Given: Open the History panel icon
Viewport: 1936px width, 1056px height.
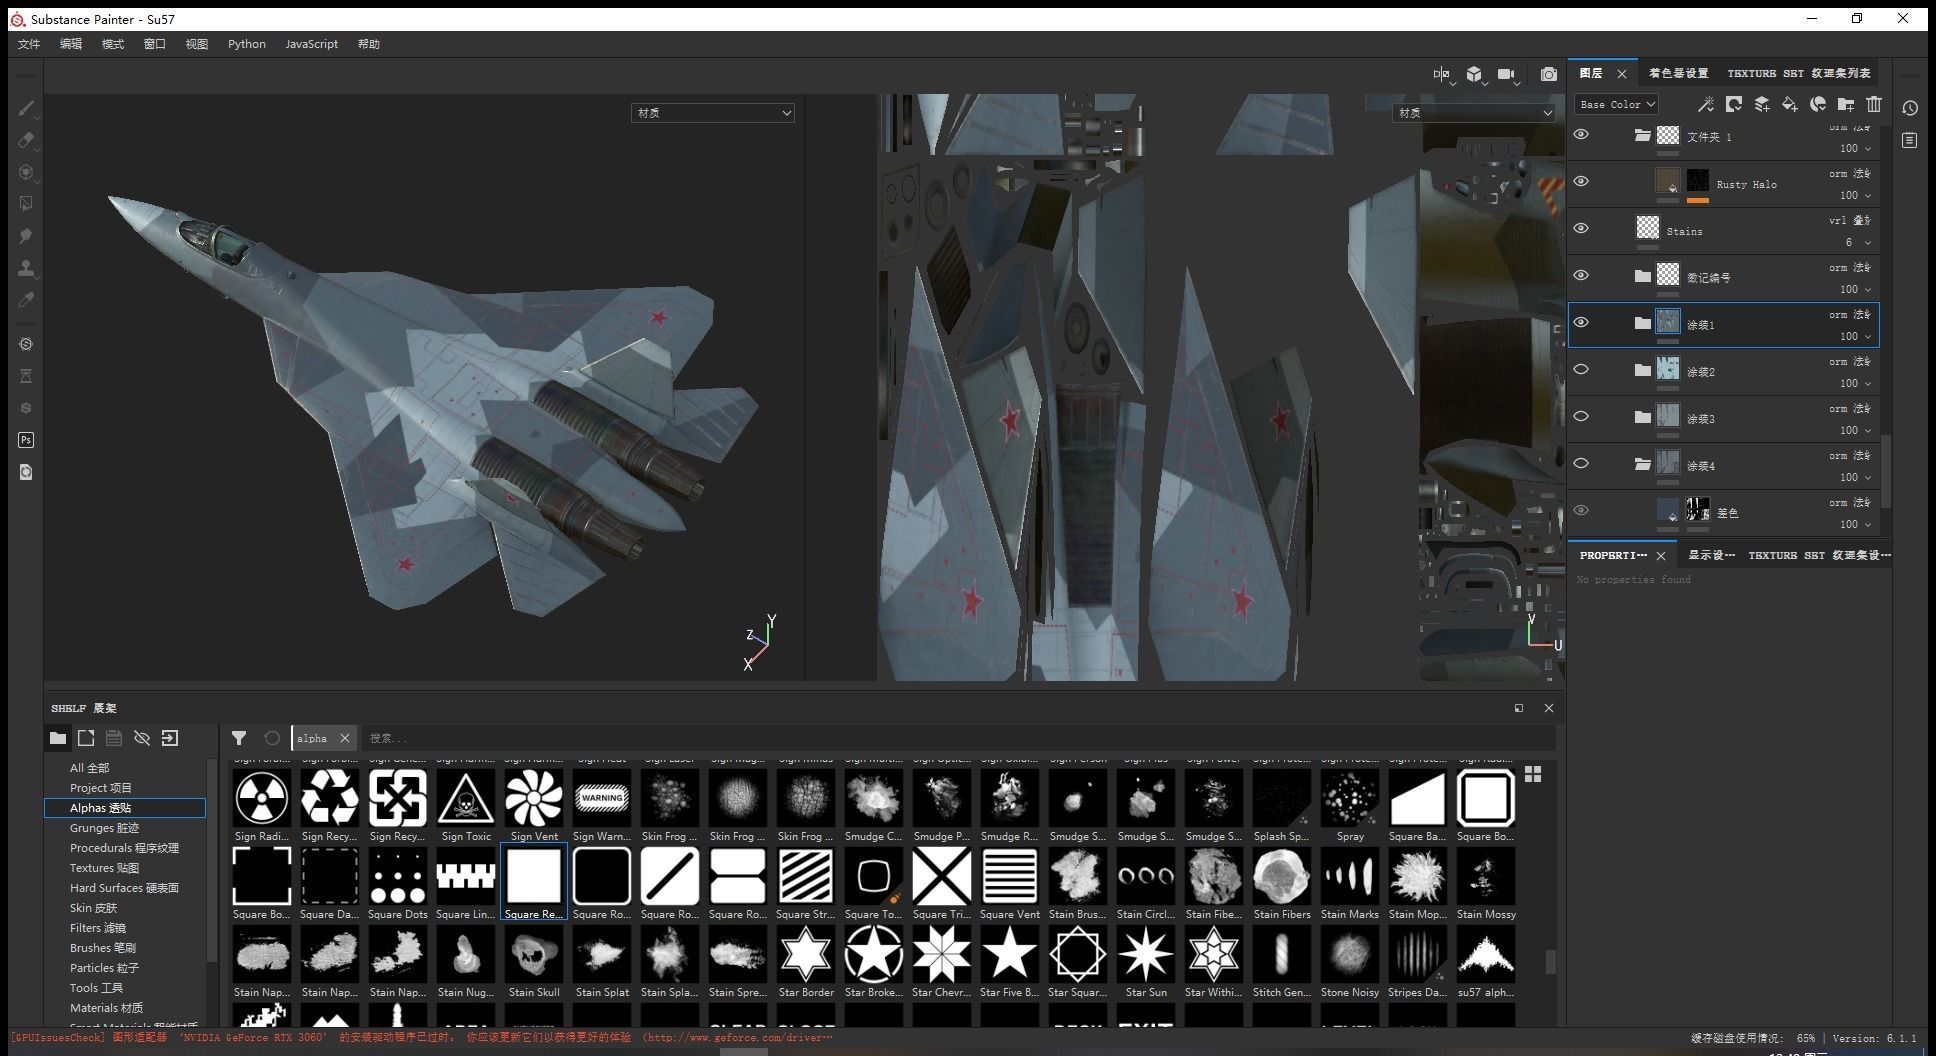Looking at the screenshot, I should pos(1910,108).
